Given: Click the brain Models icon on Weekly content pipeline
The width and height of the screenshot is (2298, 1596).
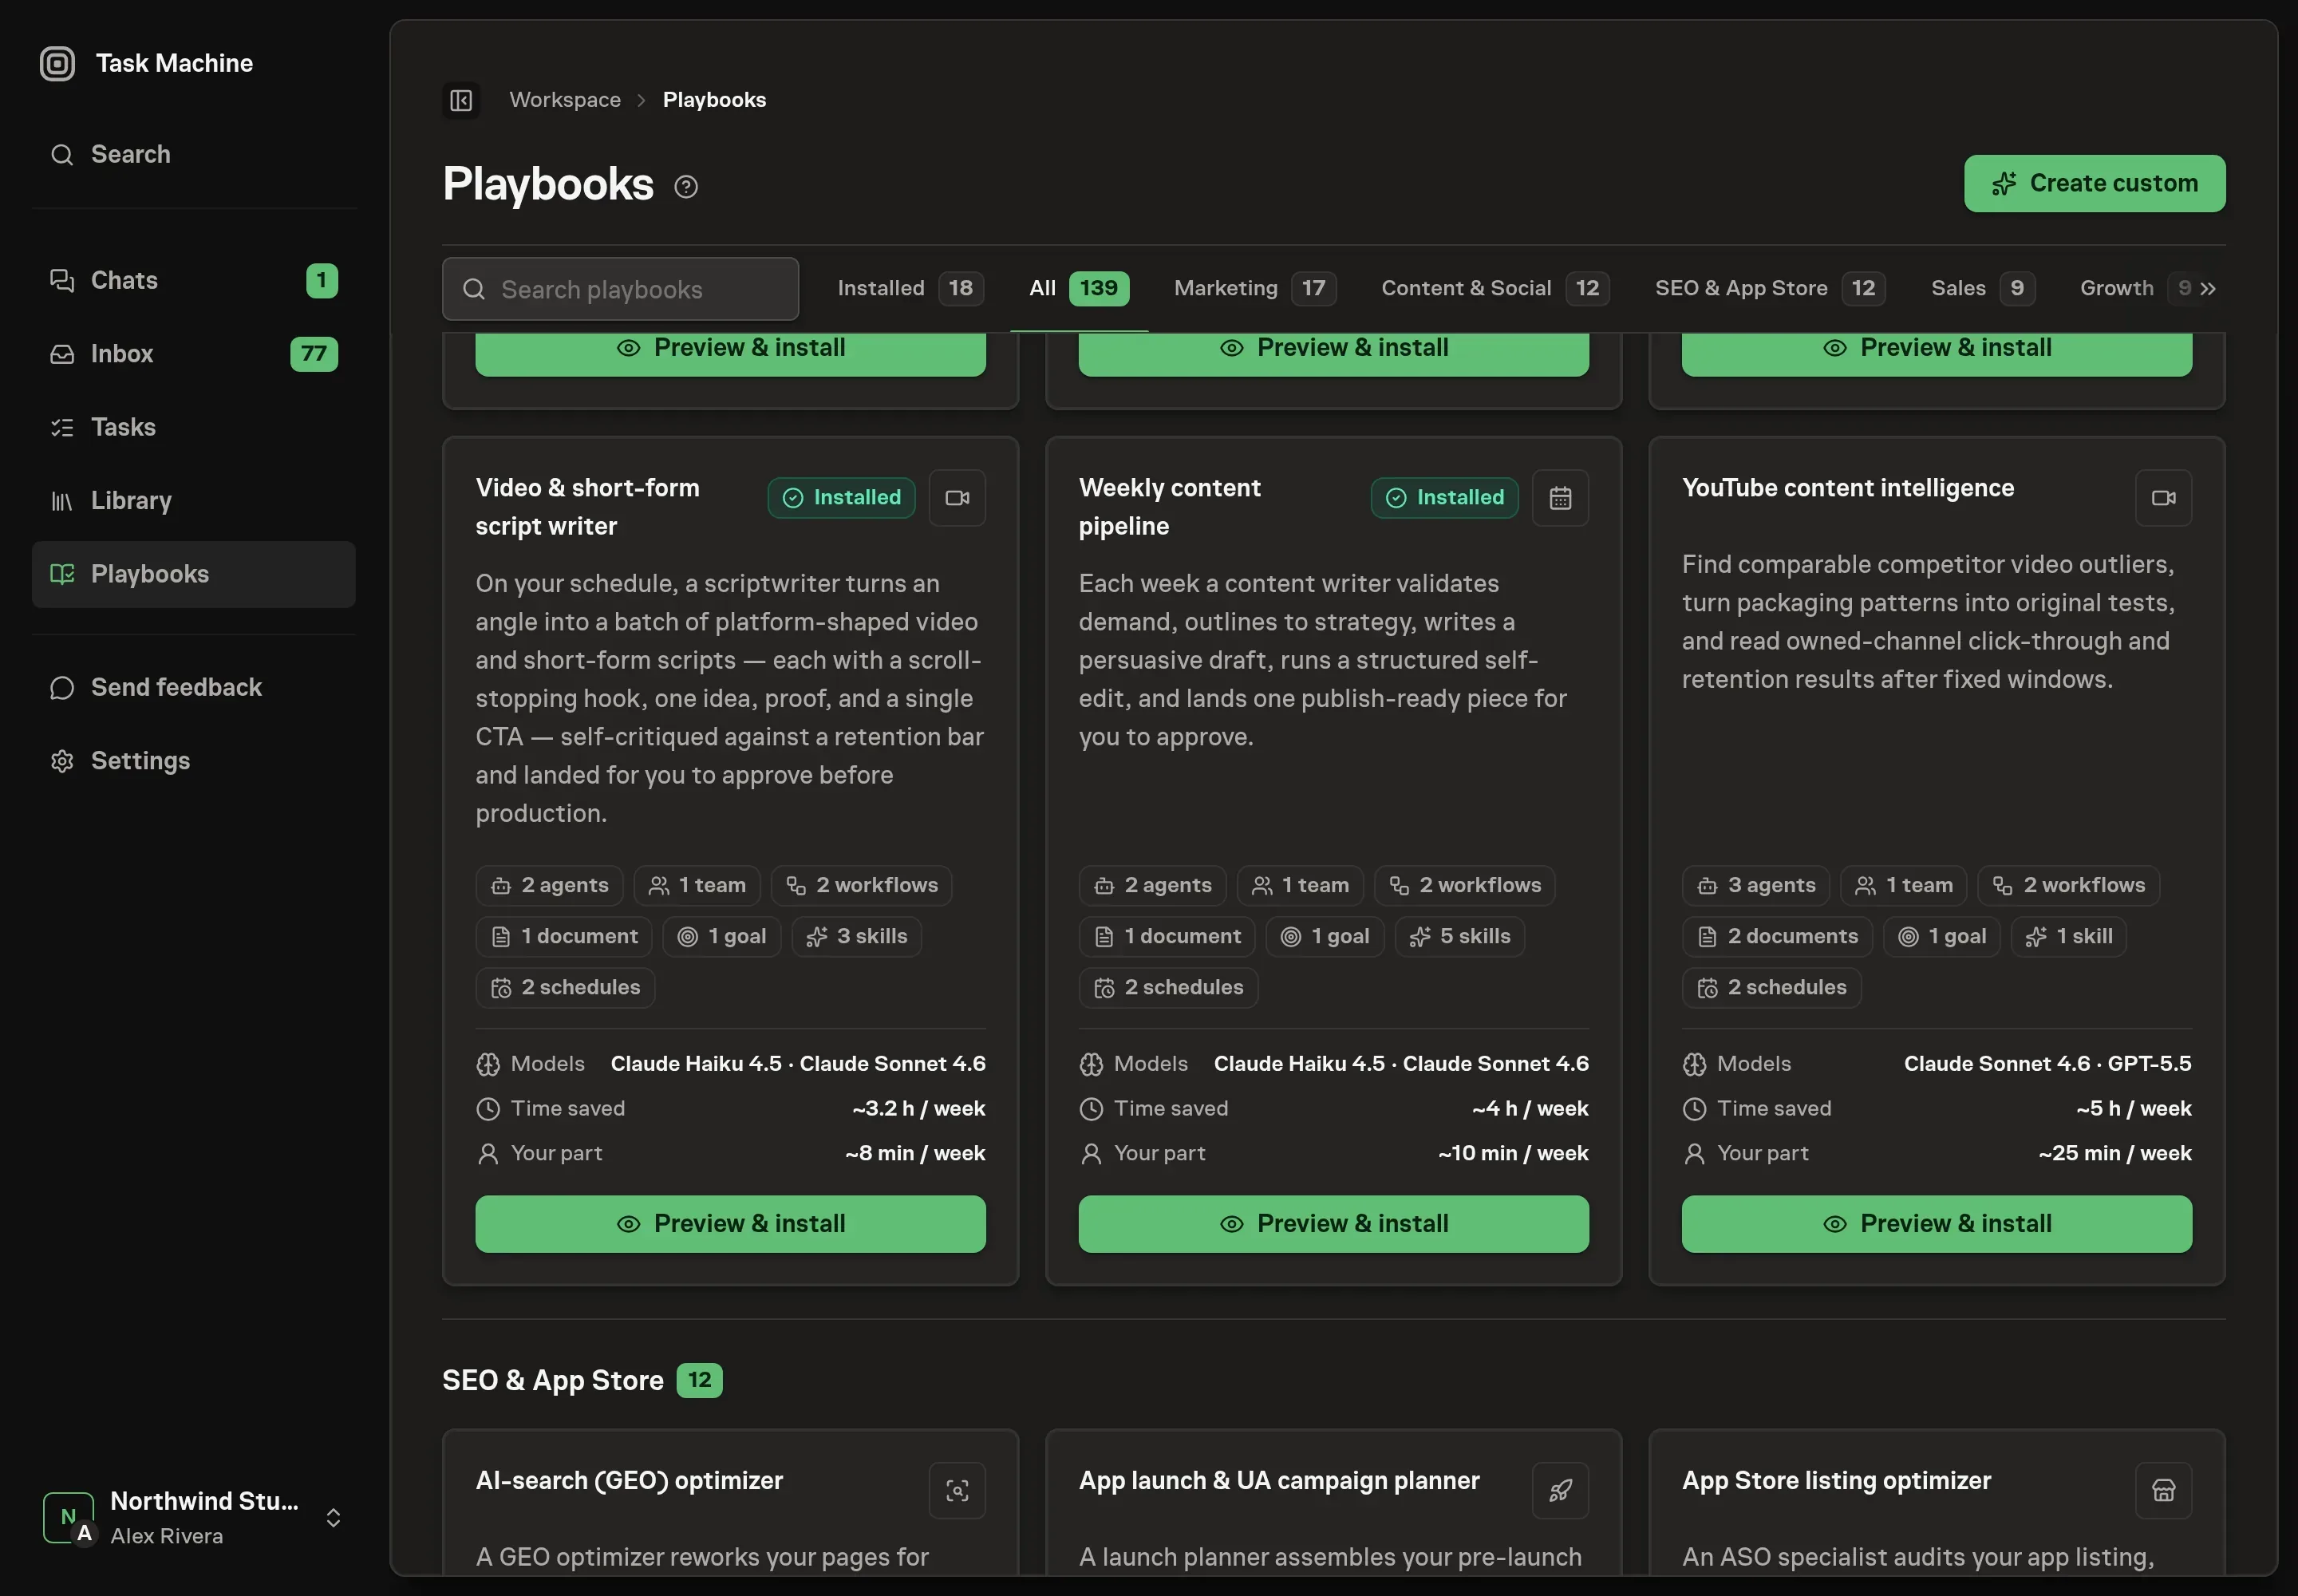Looking at the screenshot, I should (1091, 1064).
